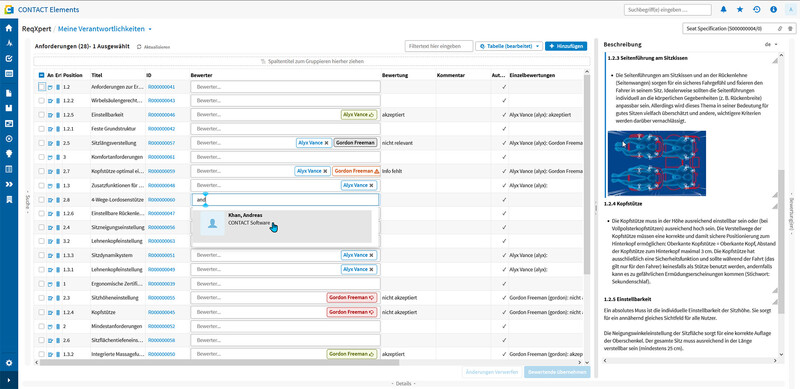Check the checkbox for row 1.2
Screen dimensions: 800x389
click(x=41, y=87)
